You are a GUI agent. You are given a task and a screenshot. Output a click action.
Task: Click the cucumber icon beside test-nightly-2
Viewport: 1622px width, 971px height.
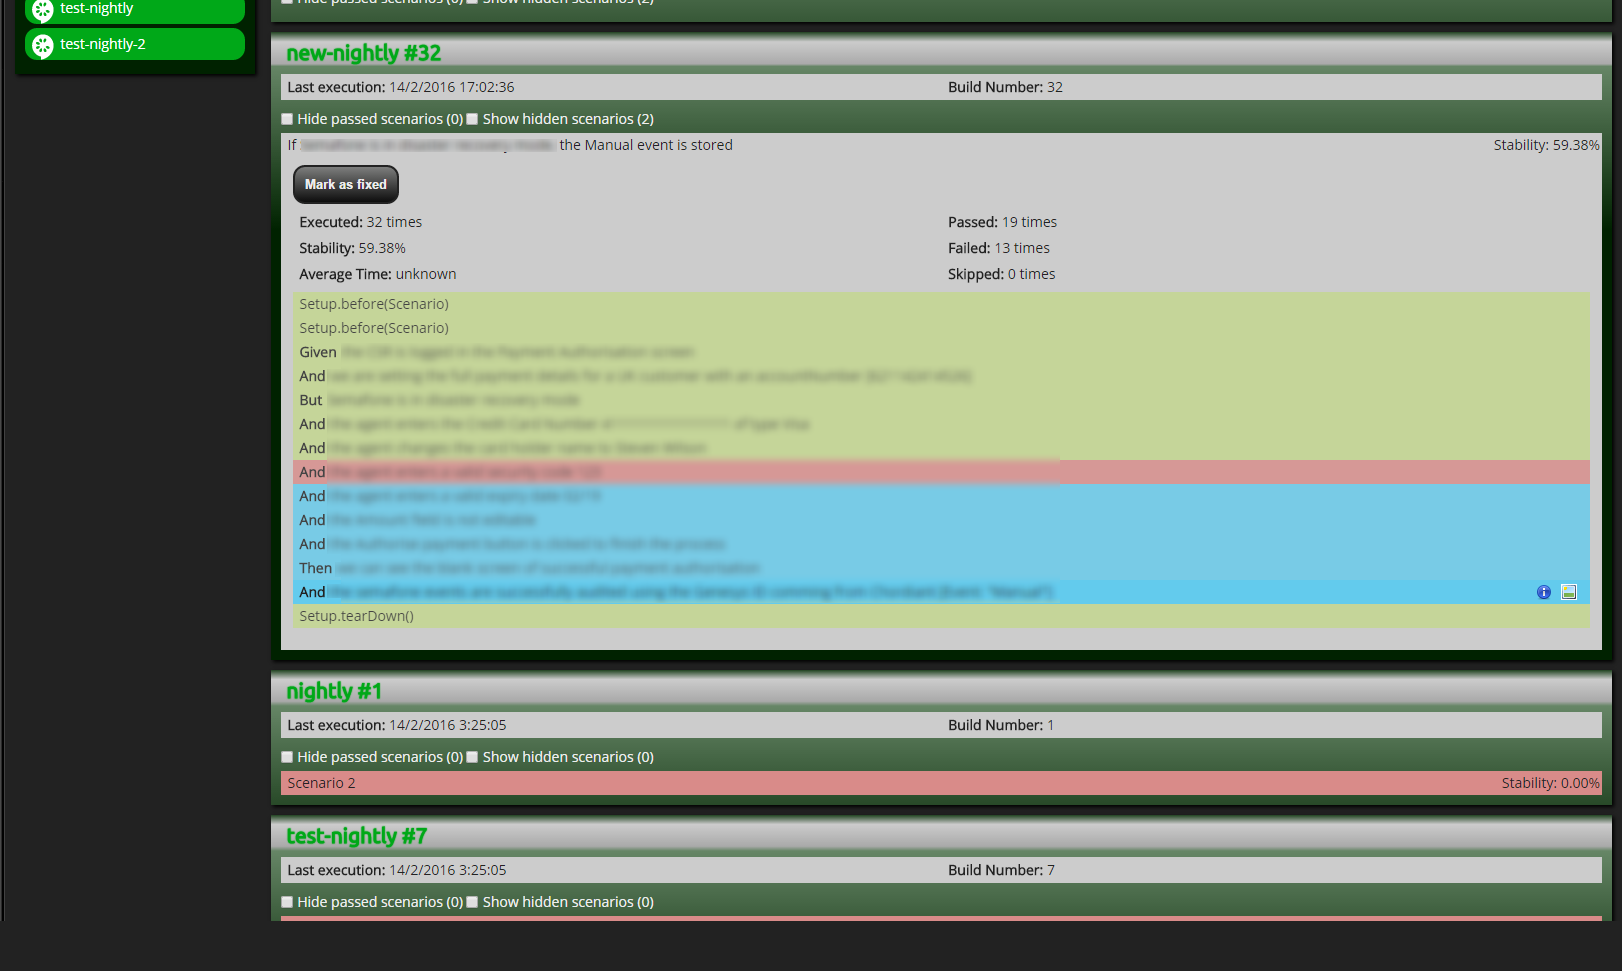(x=43, y=45)
